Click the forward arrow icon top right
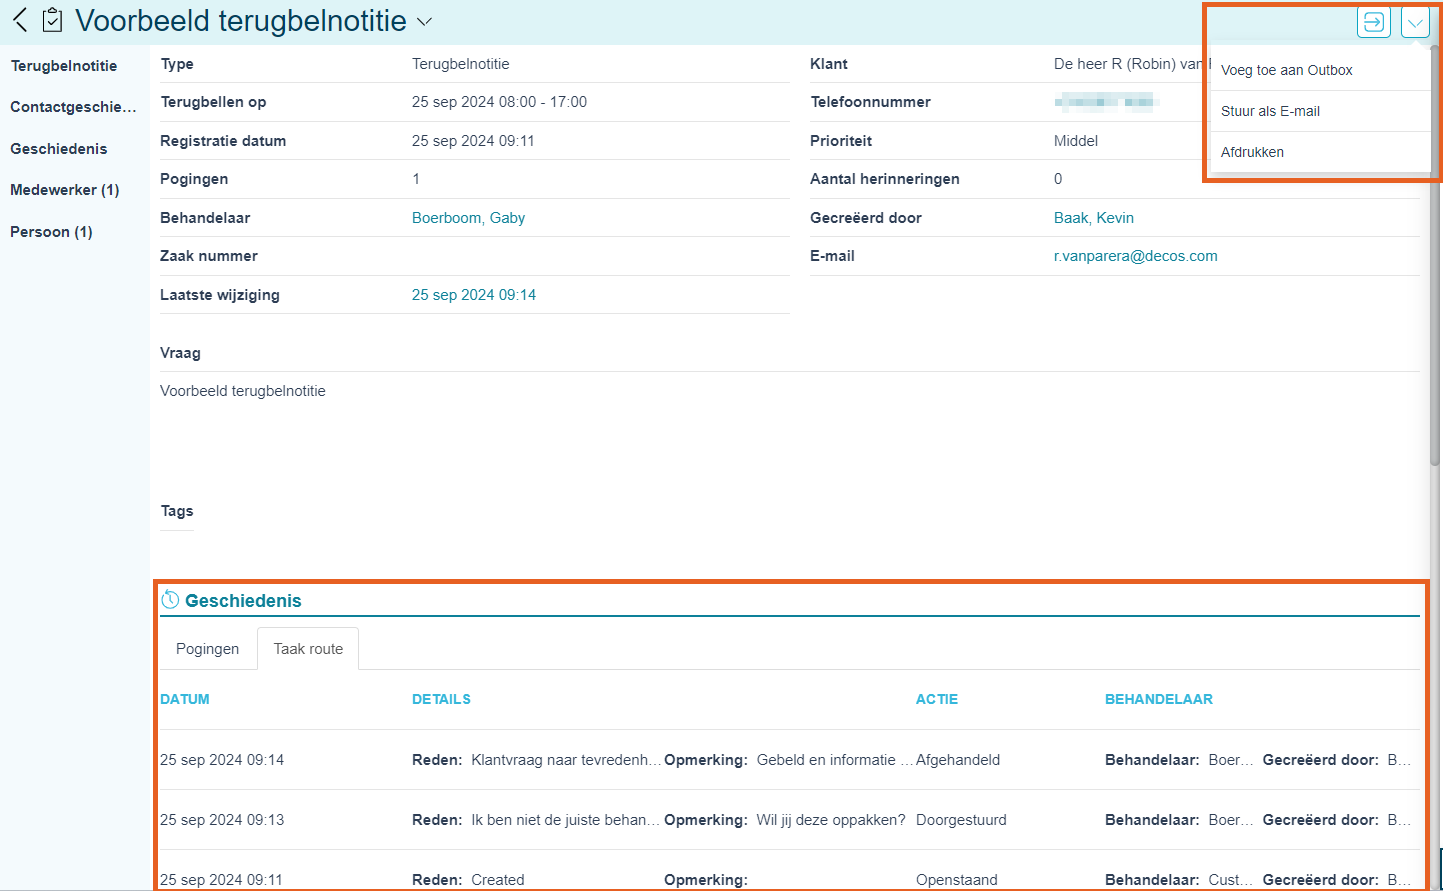This screenshot has width=1443, height=891. click(1374, 21)
